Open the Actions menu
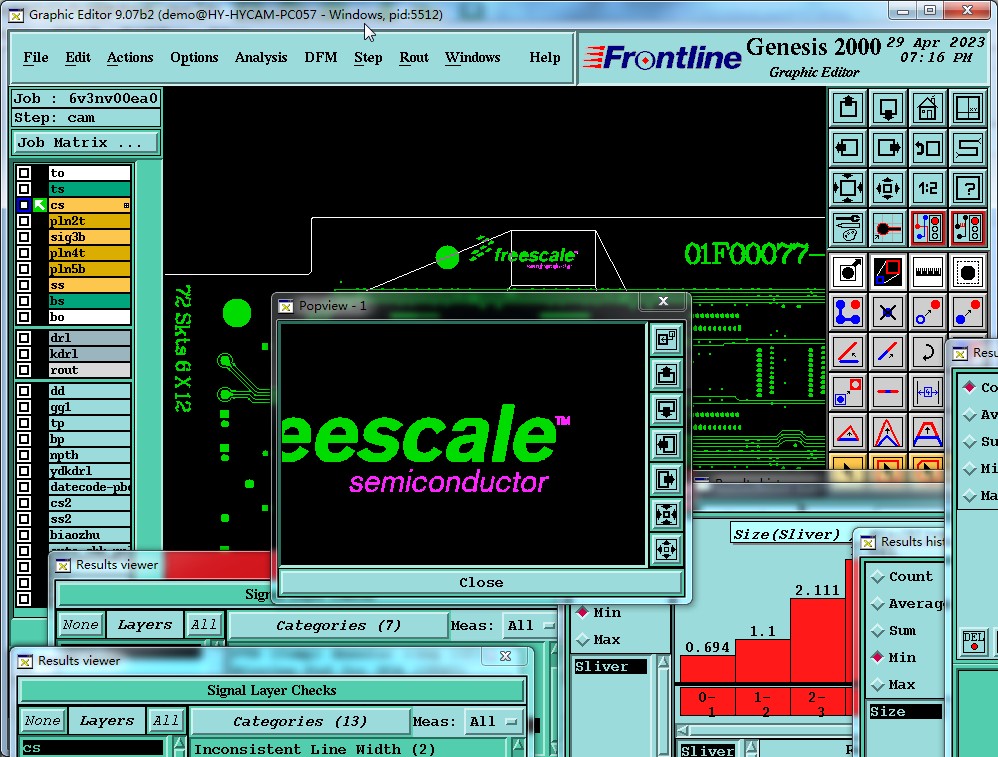 (130, 57)
